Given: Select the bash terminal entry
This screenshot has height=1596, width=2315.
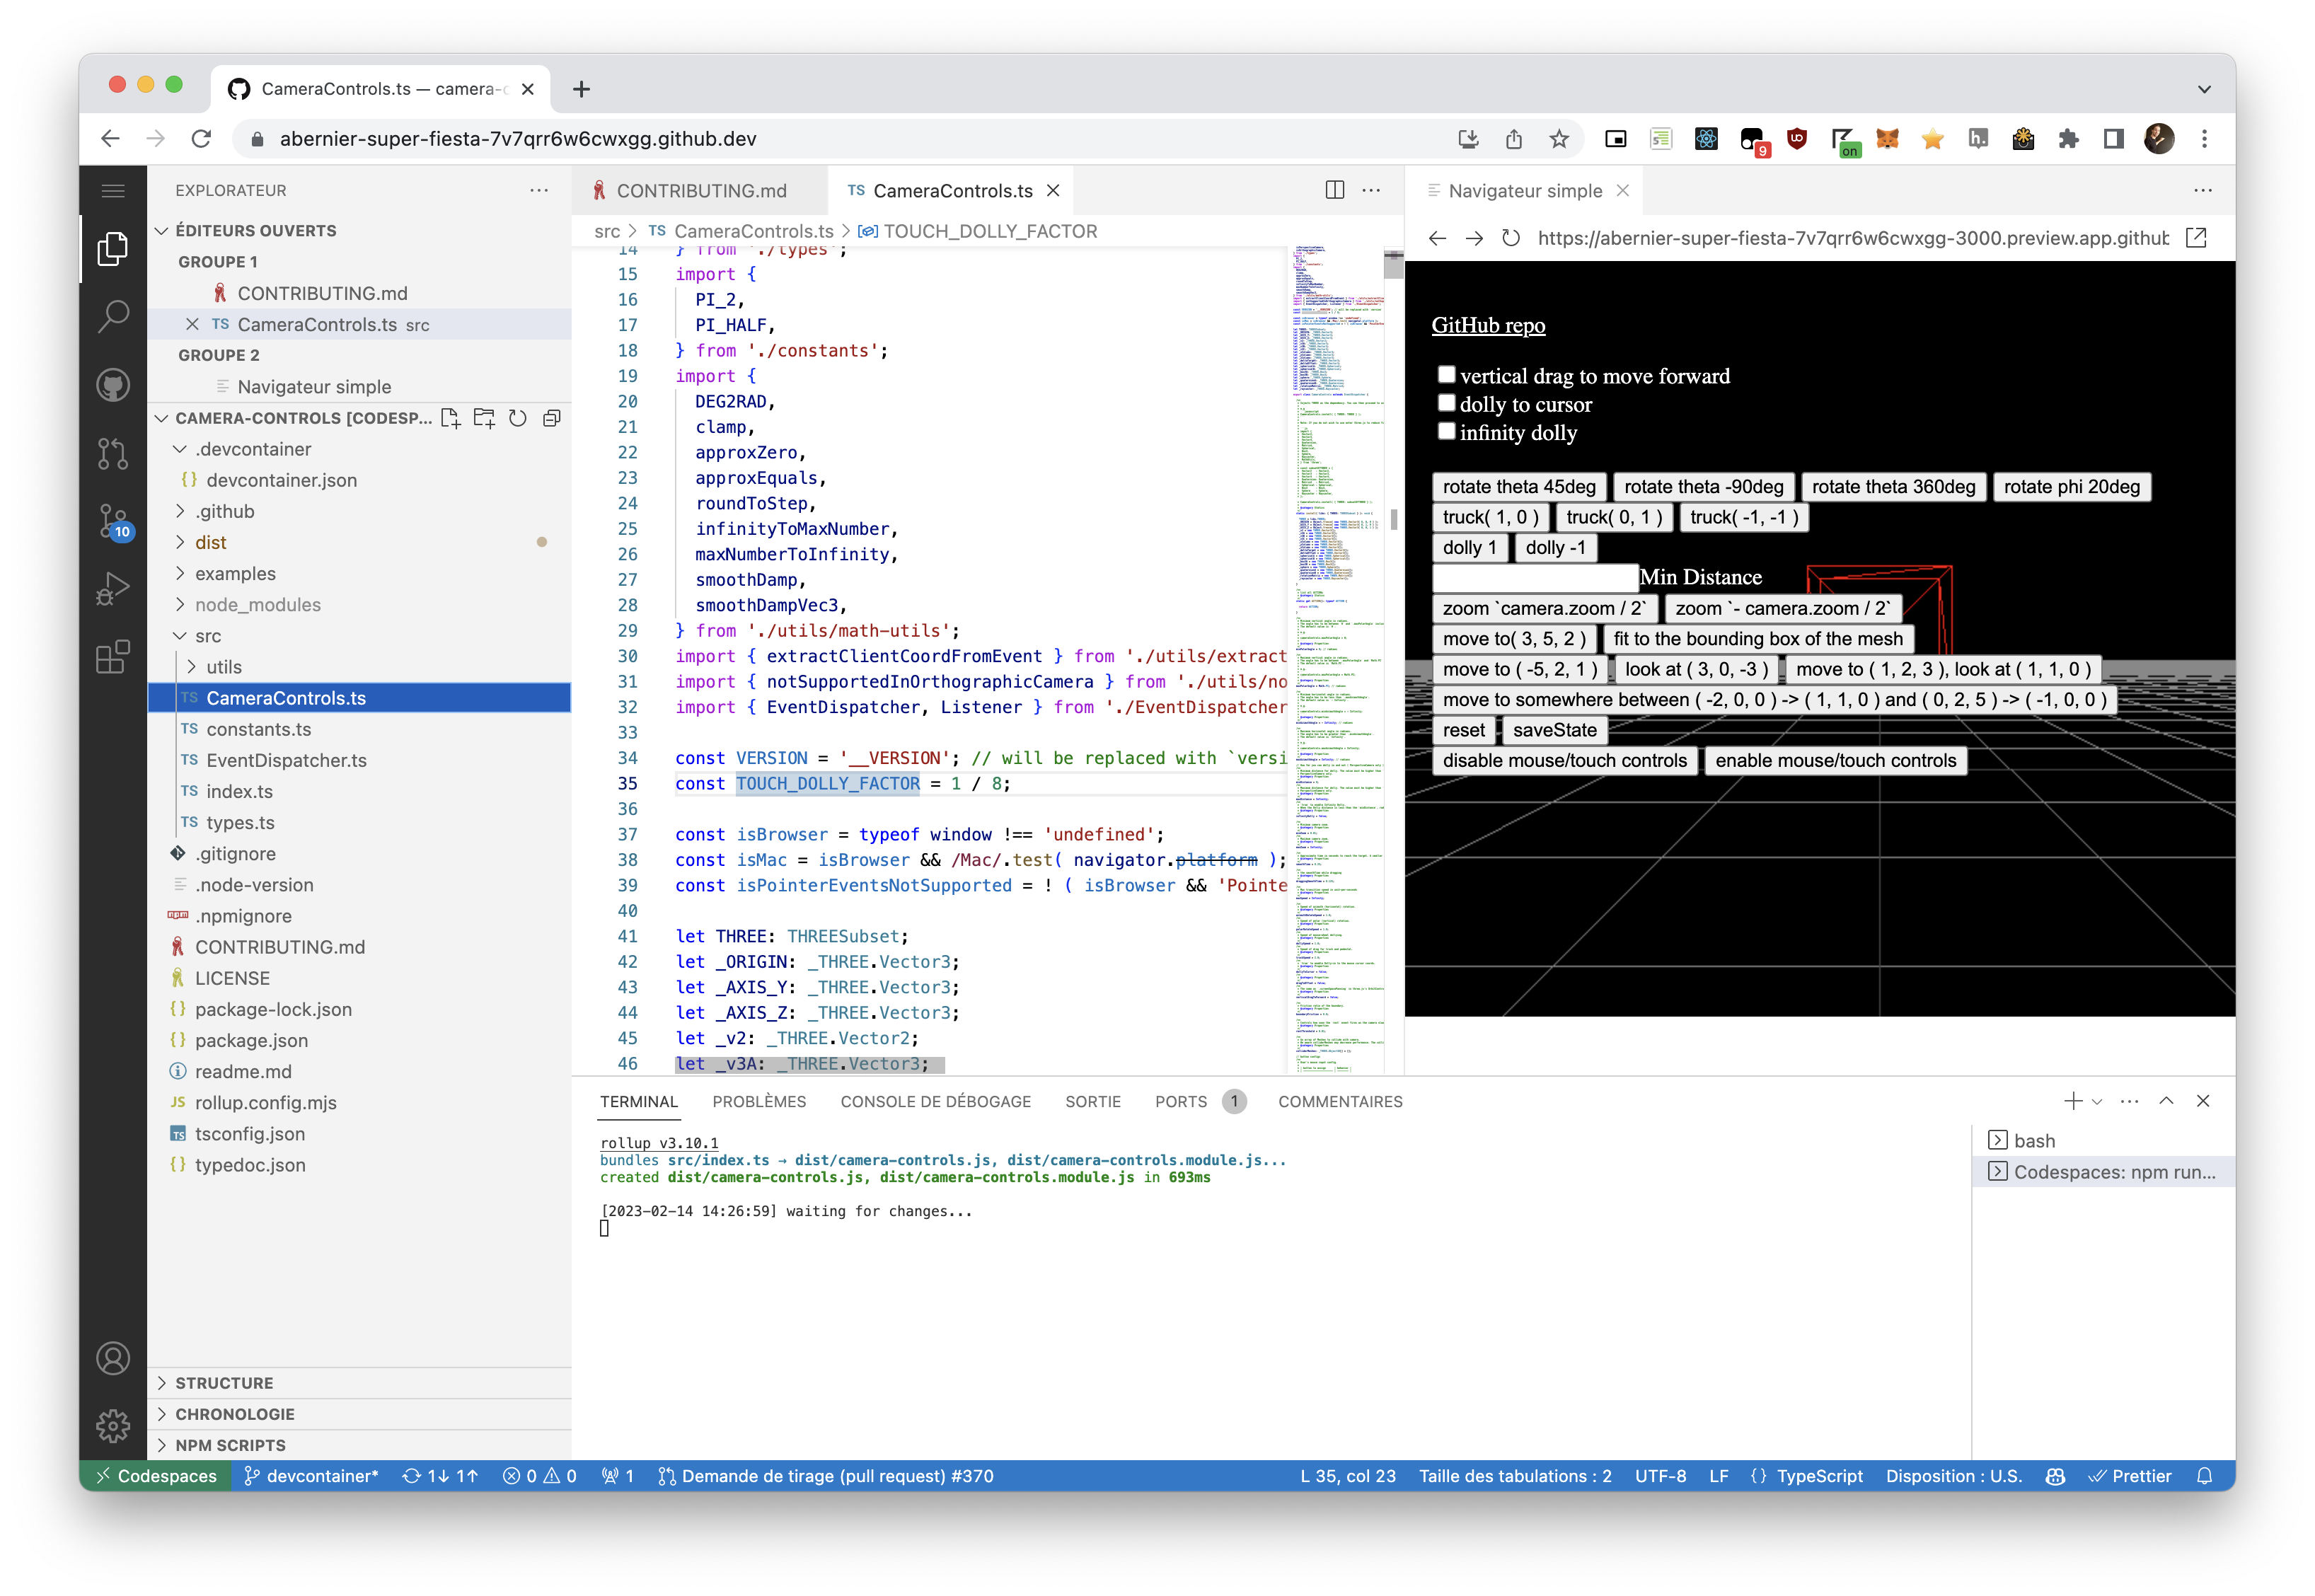Looking at the screenshot, I should pos(2103,1141).
